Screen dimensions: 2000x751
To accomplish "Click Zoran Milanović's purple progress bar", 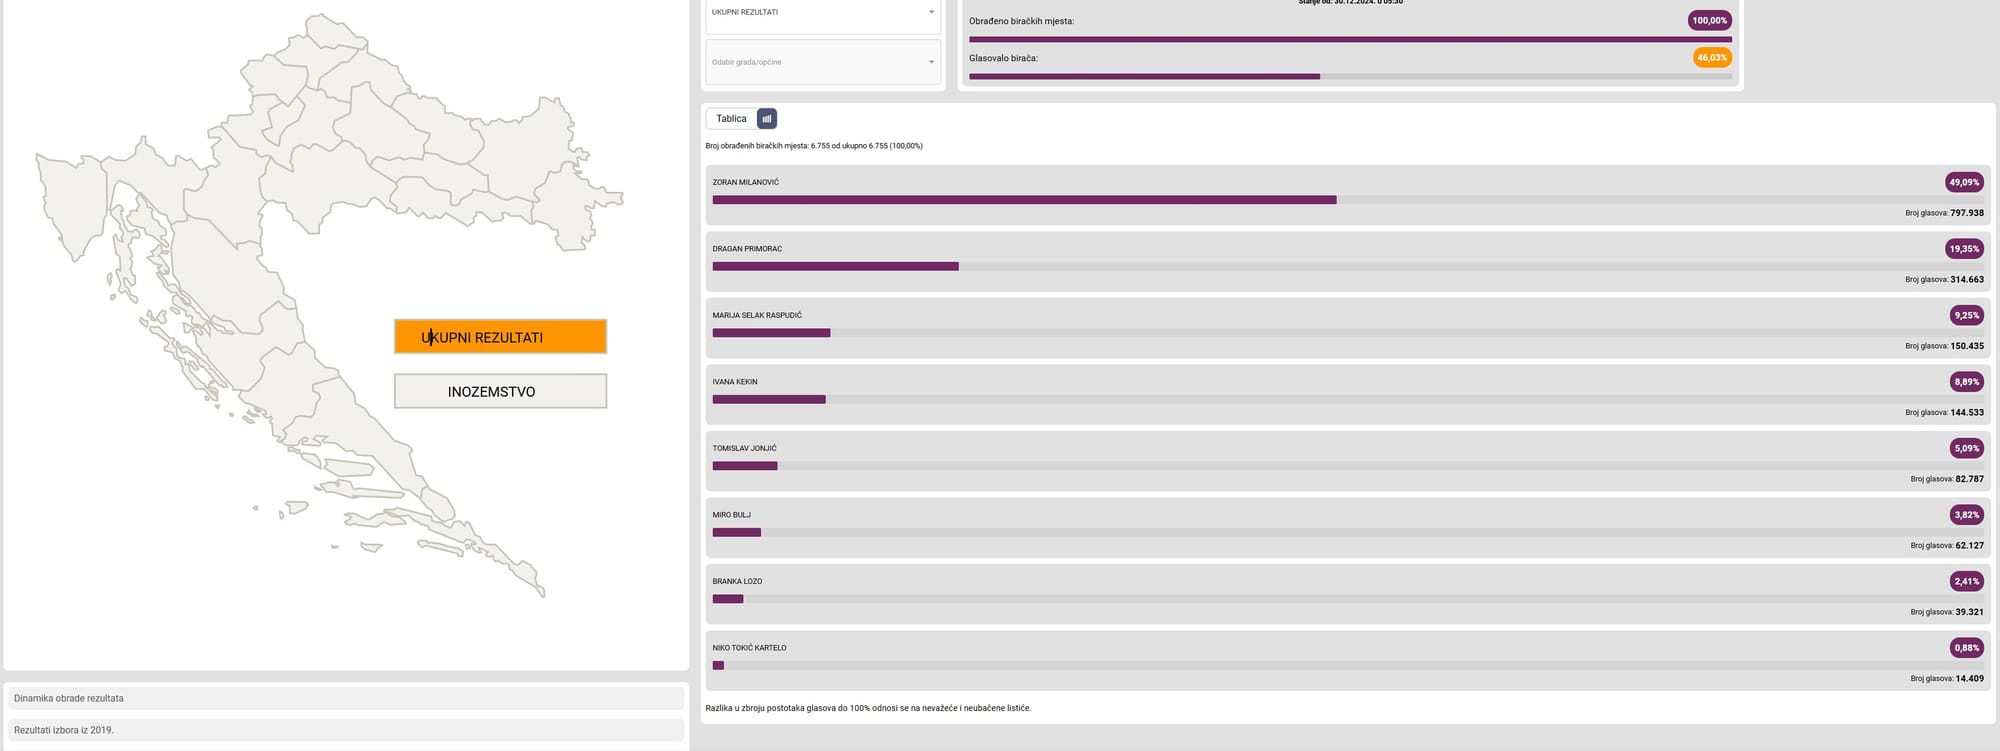I will click(x=1024, y=200).
